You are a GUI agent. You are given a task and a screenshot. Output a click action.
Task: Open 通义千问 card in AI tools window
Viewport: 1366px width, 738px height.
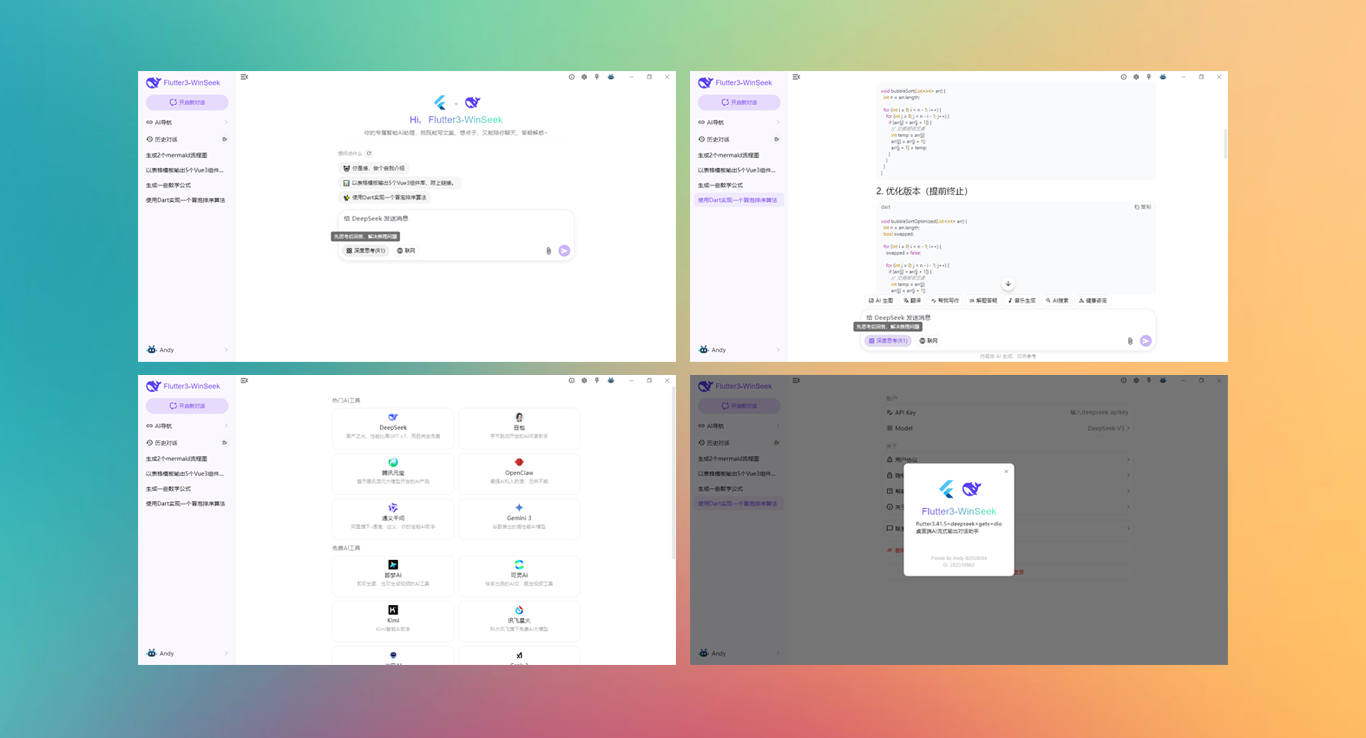coord(393,519)
